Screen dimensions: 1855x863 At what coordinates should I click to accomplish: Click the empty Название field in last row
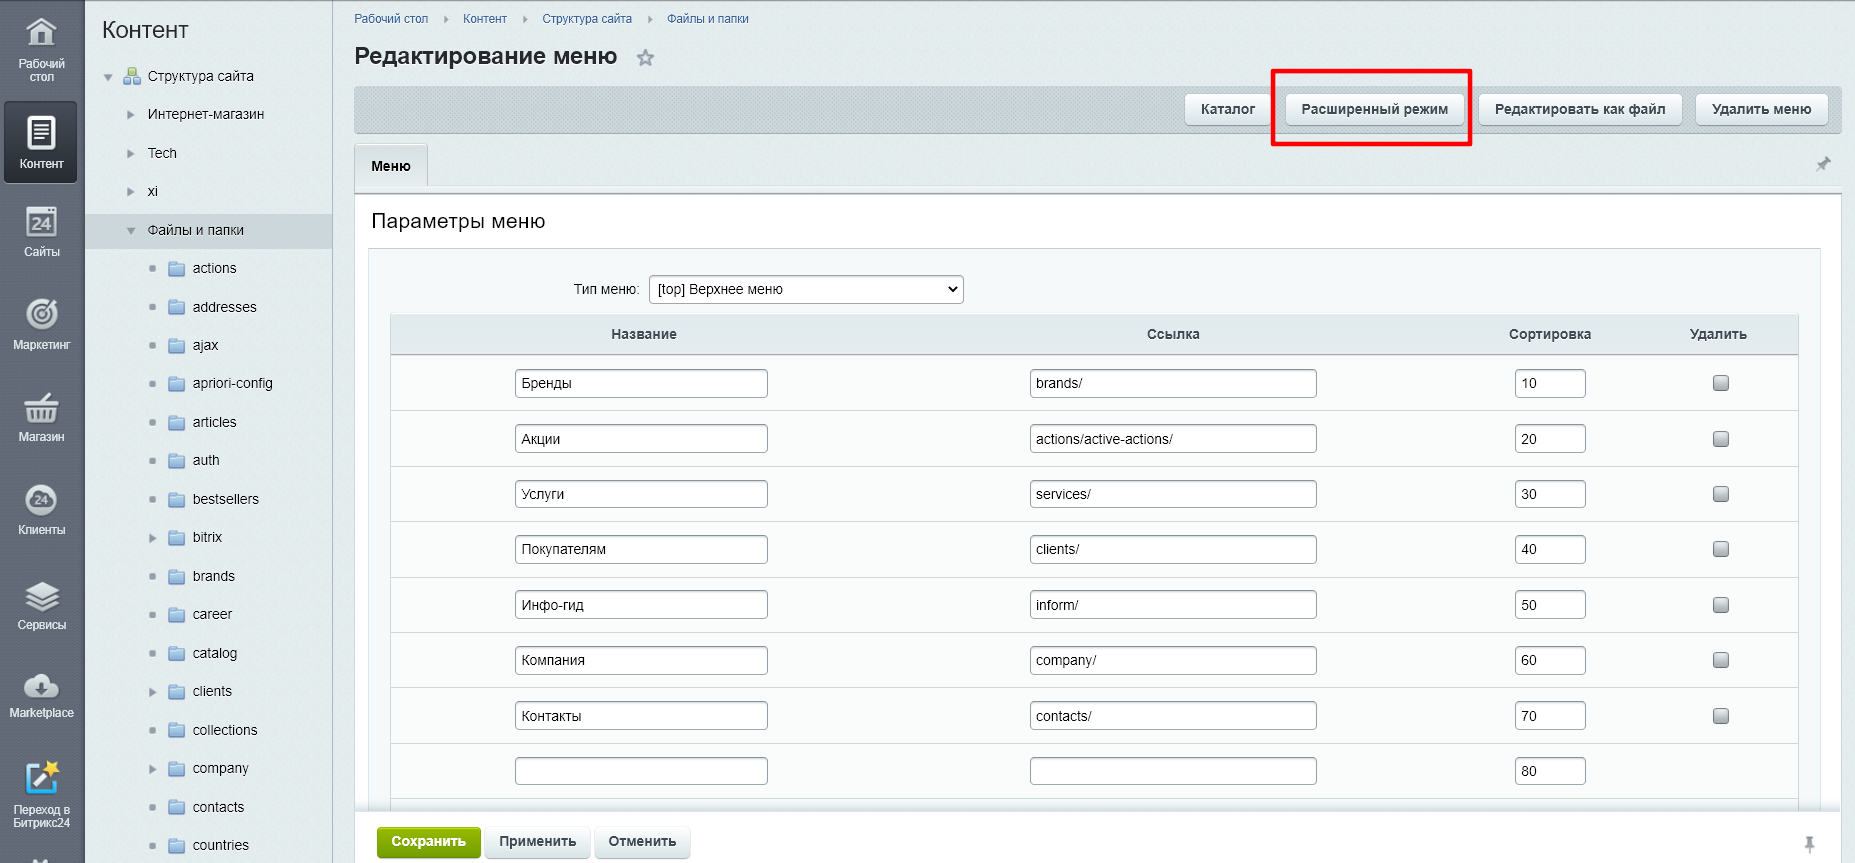[641, 771]
